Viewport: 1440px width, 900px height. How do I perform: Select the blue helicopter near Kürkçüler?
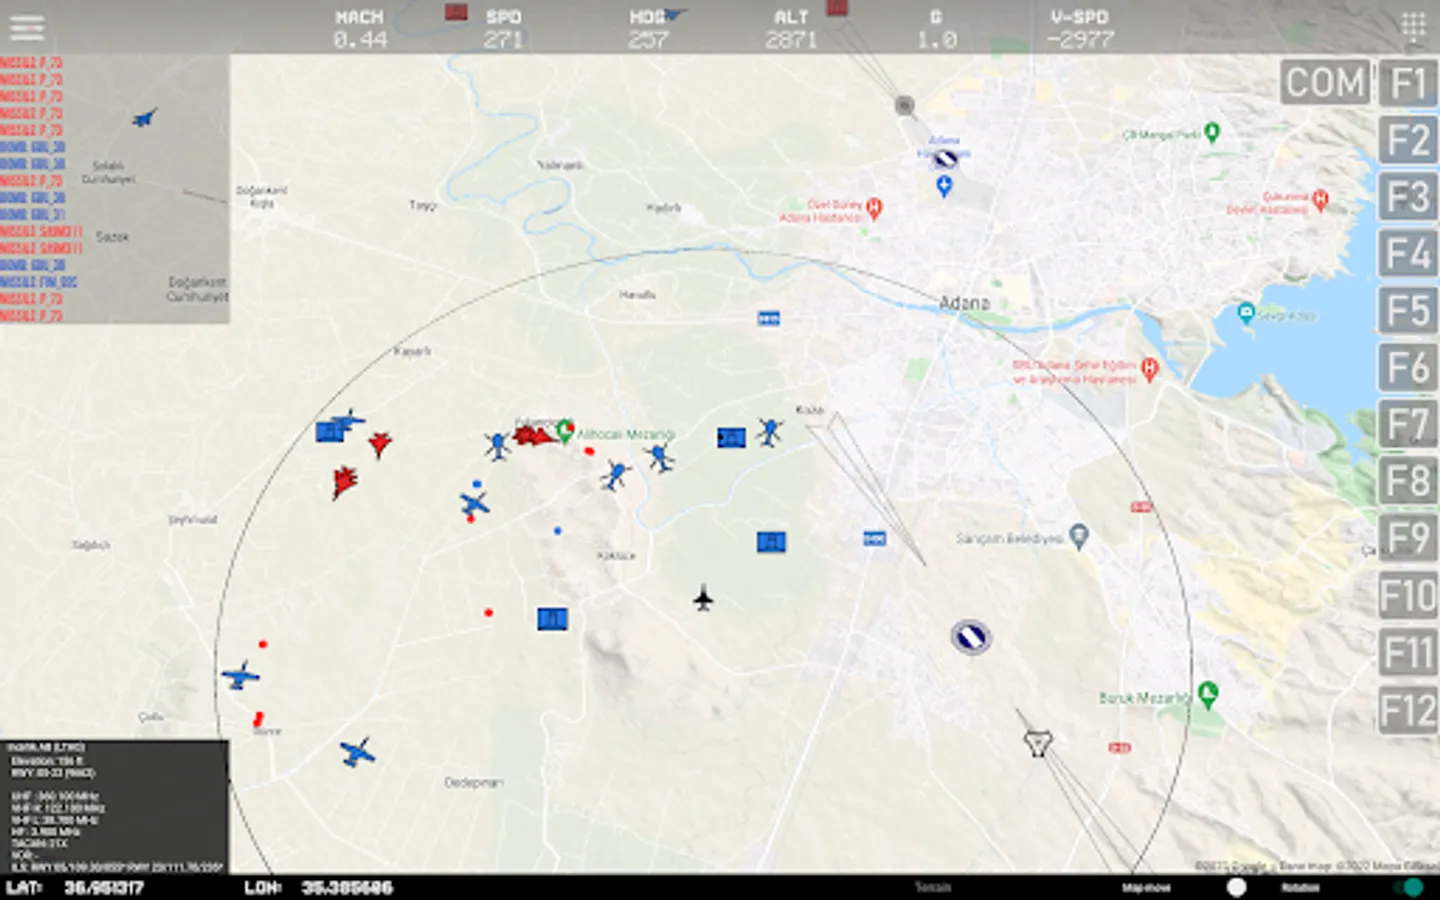pos(769,432)
